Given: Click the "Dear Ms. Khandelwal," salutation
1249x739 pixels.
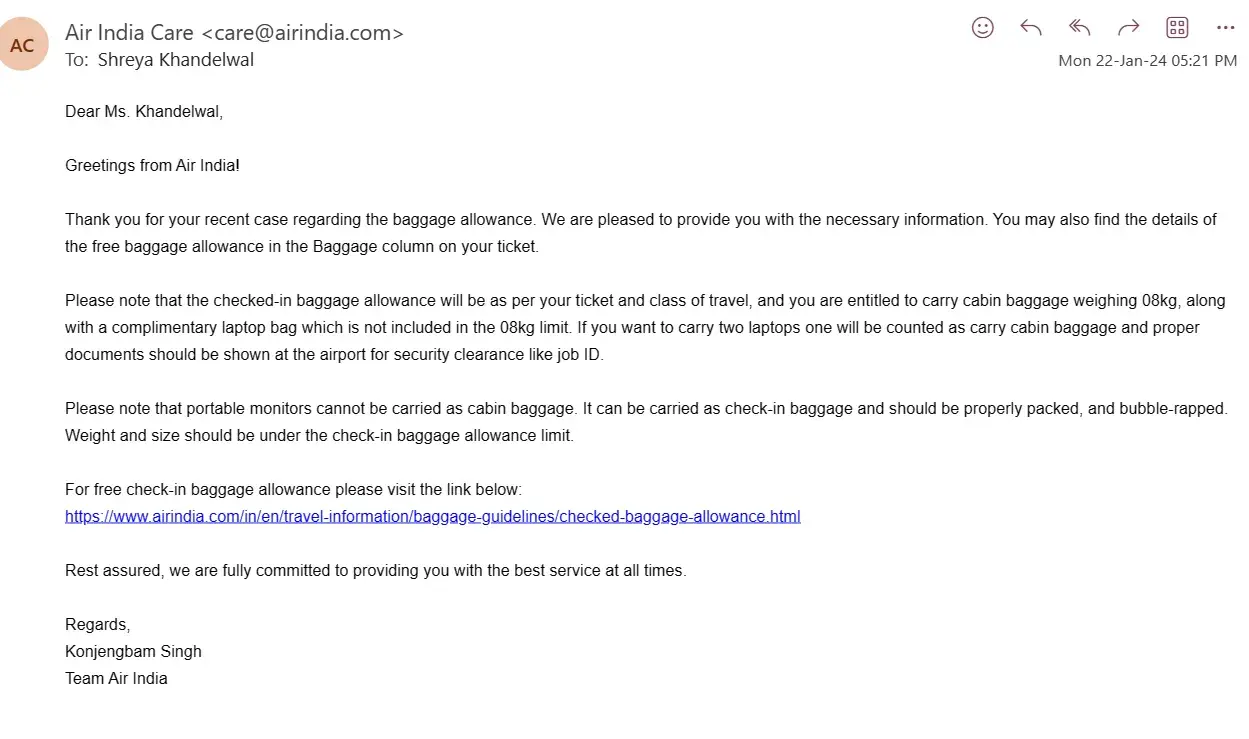Looking at the screenshot, I should click(x=144, y=112).
